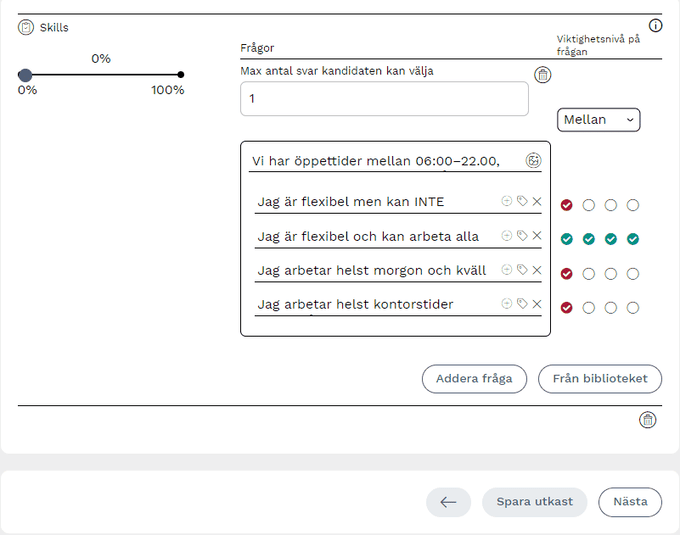Viewport: 680px width, 535px height.
Task: Open the 'Mellan' importance dropdown
Action: 599,120
